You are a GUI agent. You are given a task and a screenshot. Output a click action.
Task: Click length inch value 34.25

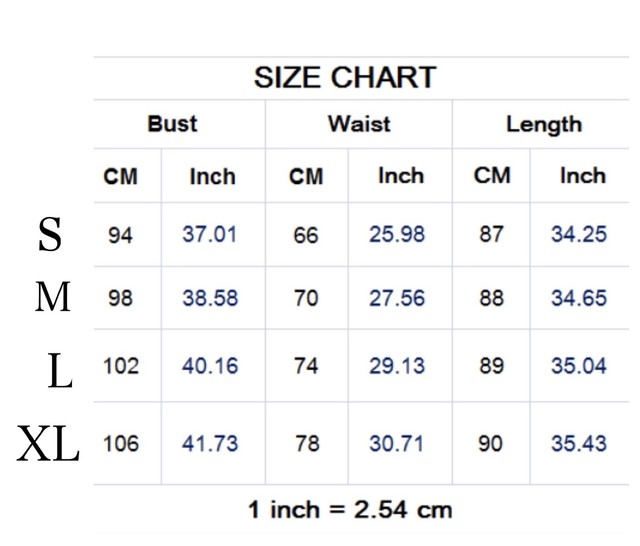click(579, 234)
